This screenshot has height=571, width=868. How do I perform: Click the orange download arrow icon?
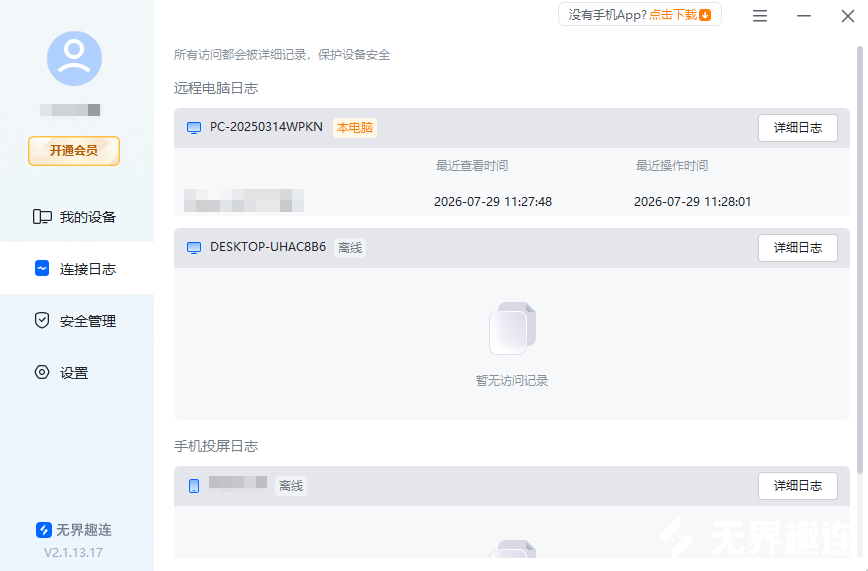[x=705, y=15]
